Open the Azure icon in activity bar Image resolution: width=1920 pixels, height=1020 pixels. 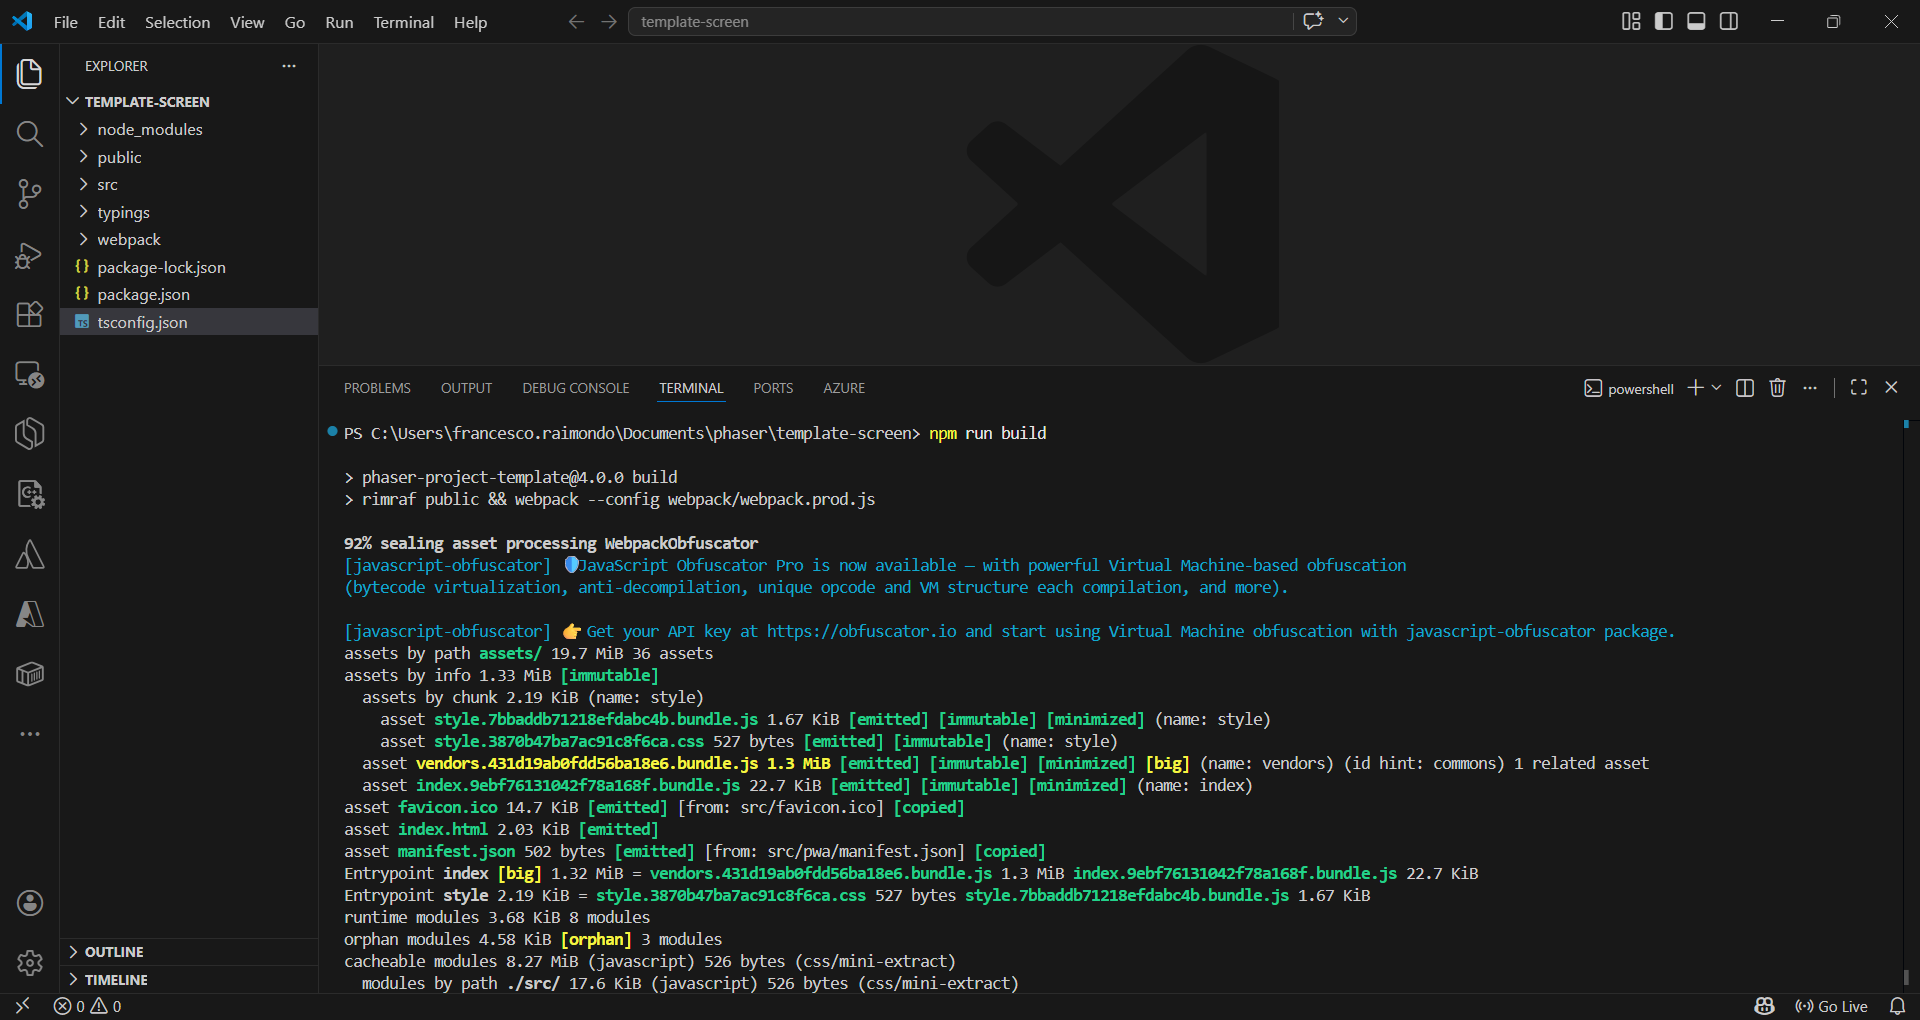click(x=30, y=615)
